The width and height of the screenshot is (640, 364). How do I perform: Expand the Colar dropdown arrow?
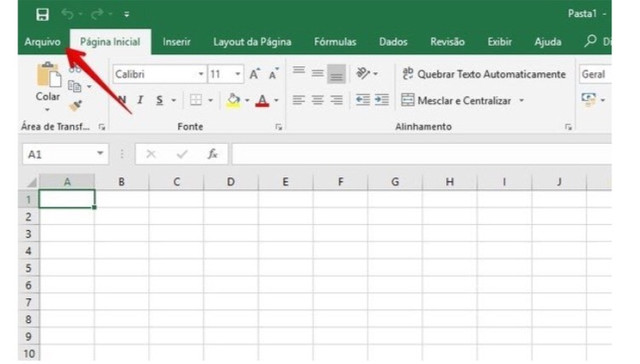pyautogui.click(x=47, y=110)
